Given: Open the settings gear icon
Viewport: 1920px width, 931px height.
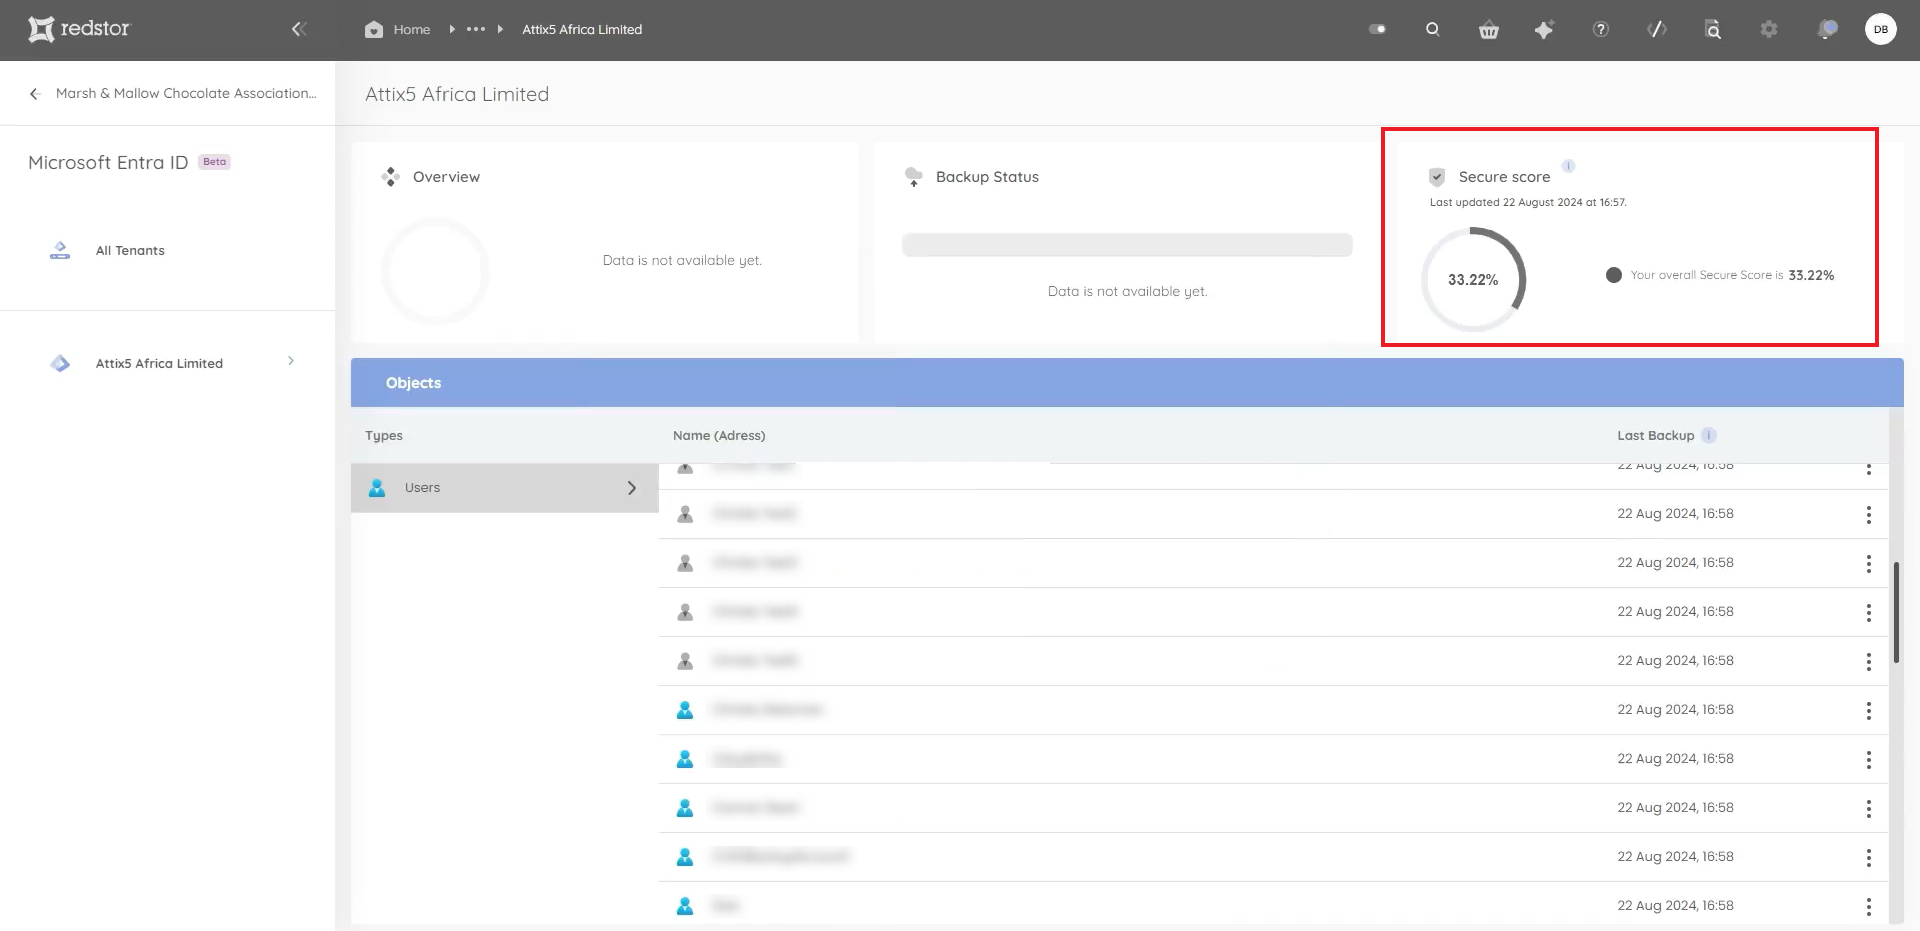Looking at the screenshot, I should click(1769, 29).
